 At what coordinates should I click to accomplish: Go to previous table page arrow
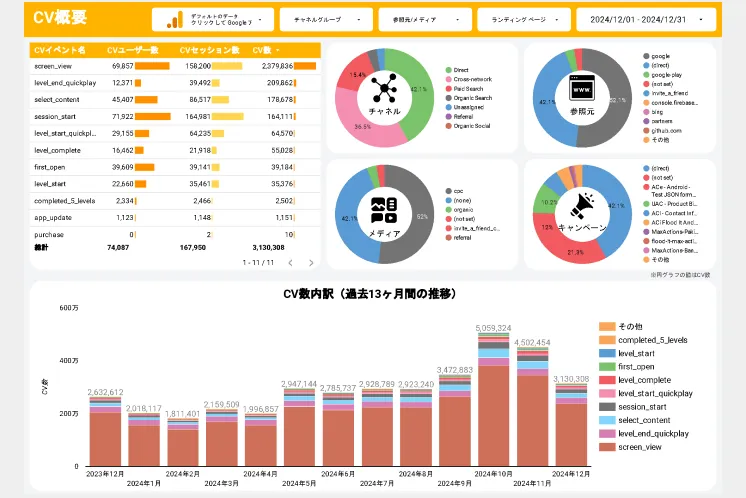290,263
